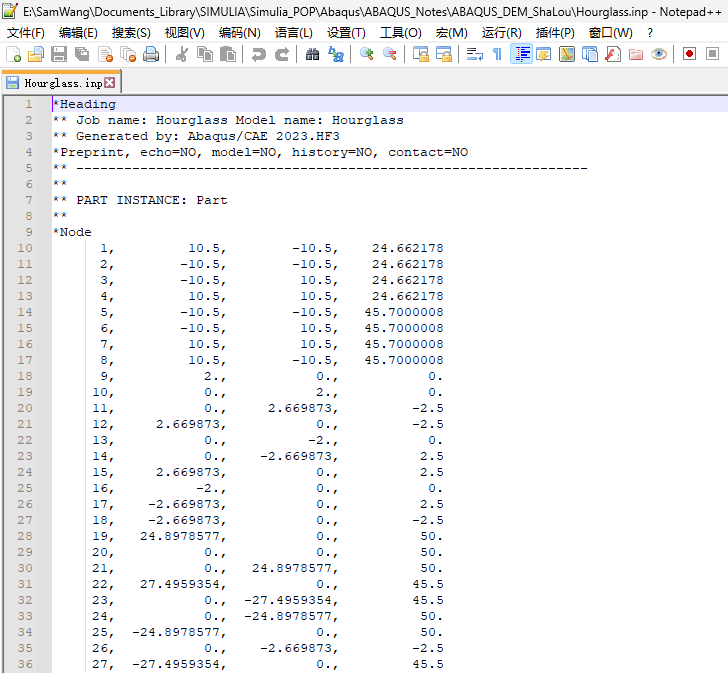
Task: Open the 视图(V) menu
Action: tap(185, 33)
